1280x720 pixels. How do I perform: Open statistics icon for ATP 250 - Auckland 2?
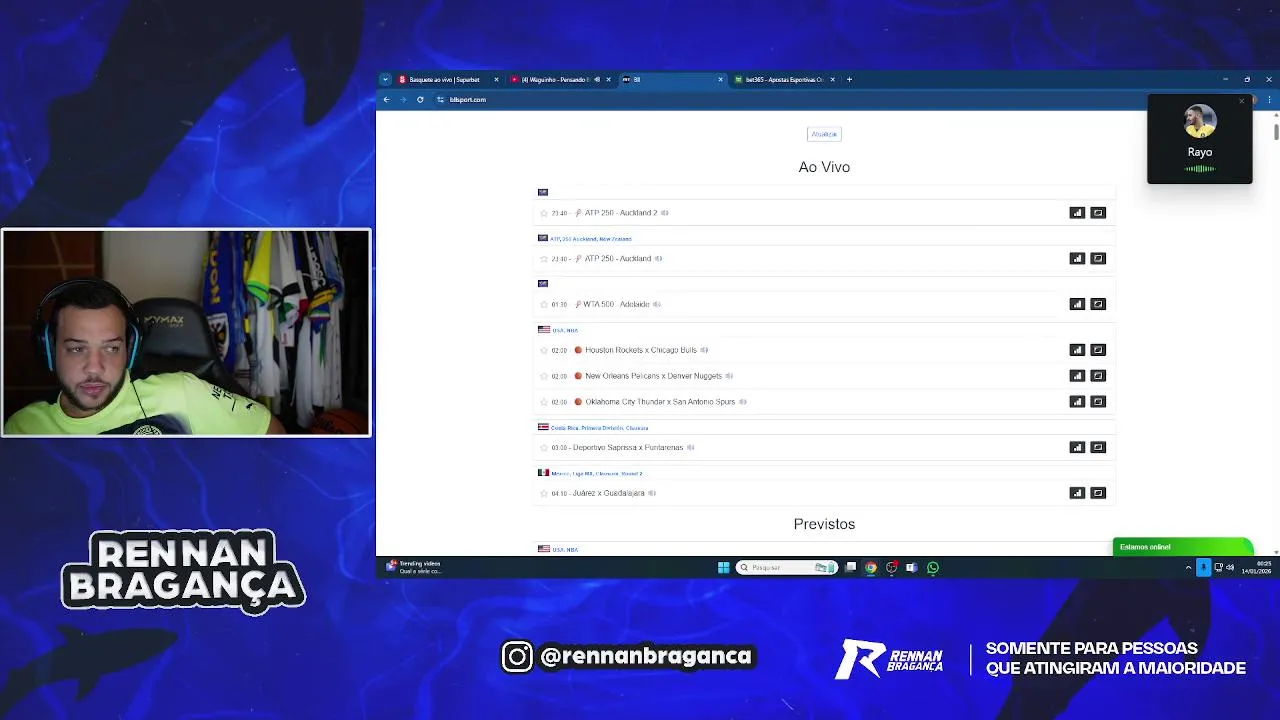(1077, 213)
